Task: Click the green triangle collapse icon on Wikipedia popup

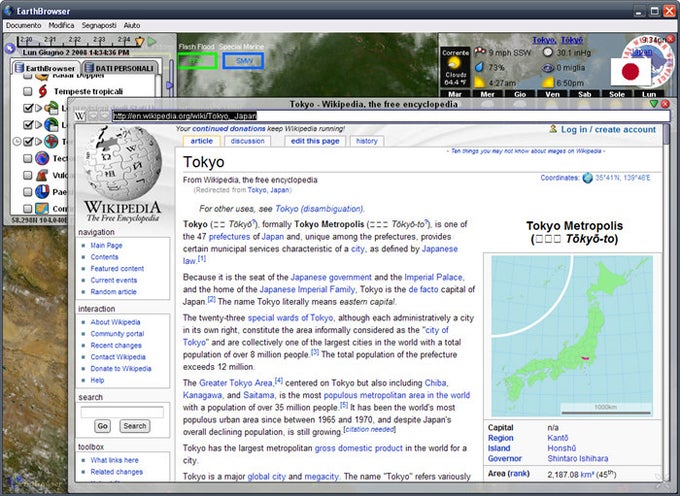Action: pyautogui.click(x=654, y=104)
